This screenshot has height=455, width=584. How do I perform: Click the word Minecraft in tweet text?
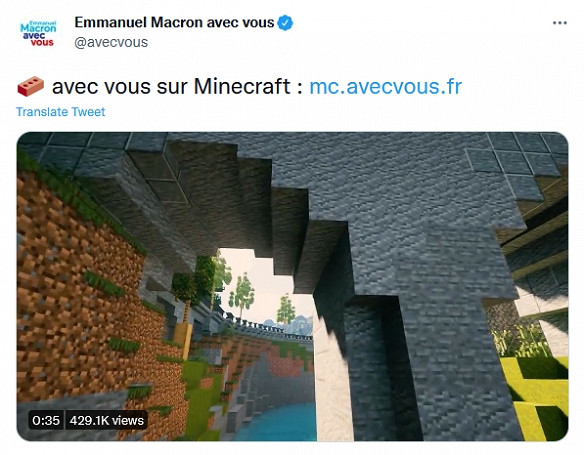pyautogui.click(x=242, y=86)
